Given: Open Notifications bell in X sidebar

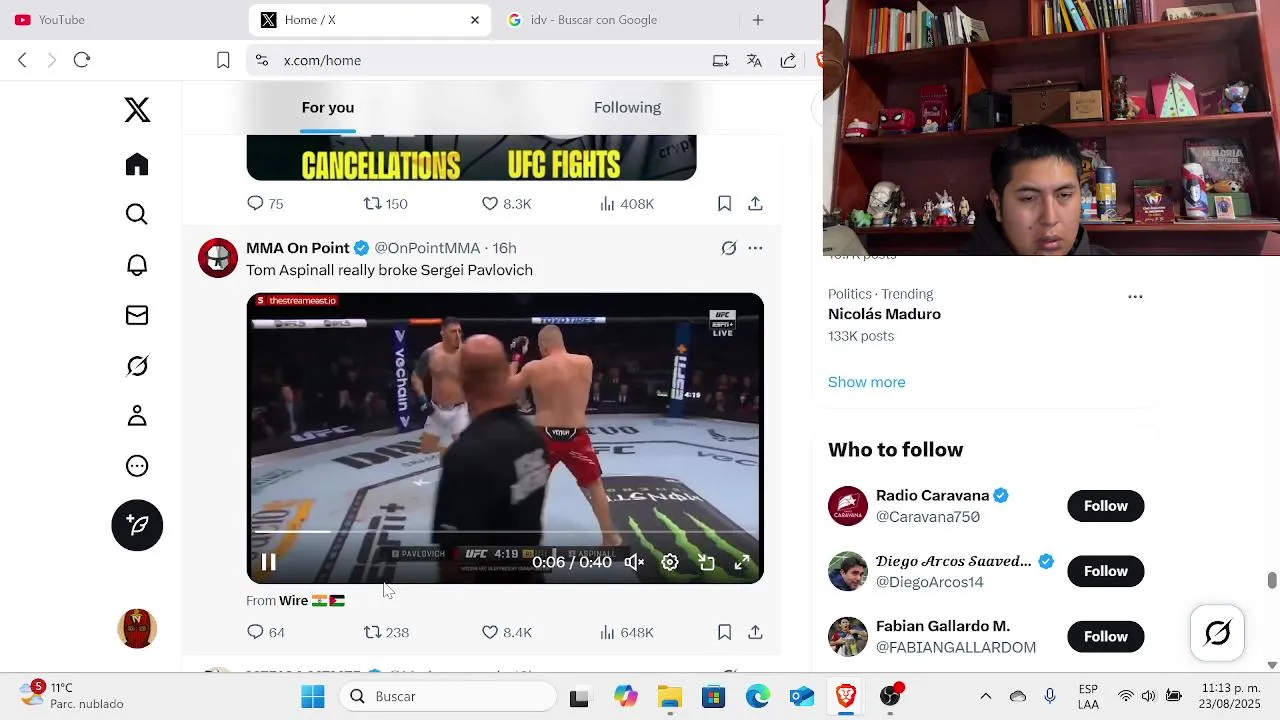Looking at the screenshot, I should pyautogui.click(x=137, y=265).
